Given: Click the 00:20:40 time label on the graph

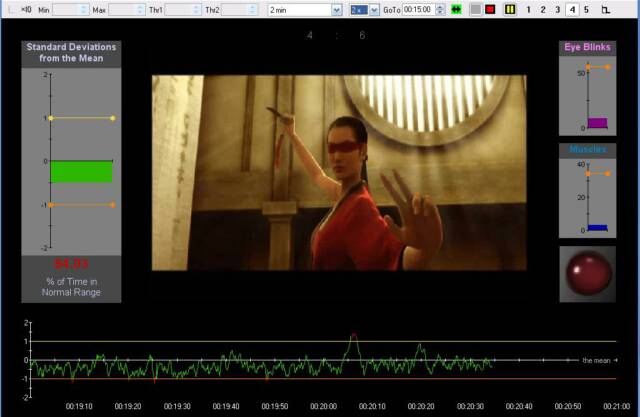Looking at the screenshot, I should click(x=519, y=406).
